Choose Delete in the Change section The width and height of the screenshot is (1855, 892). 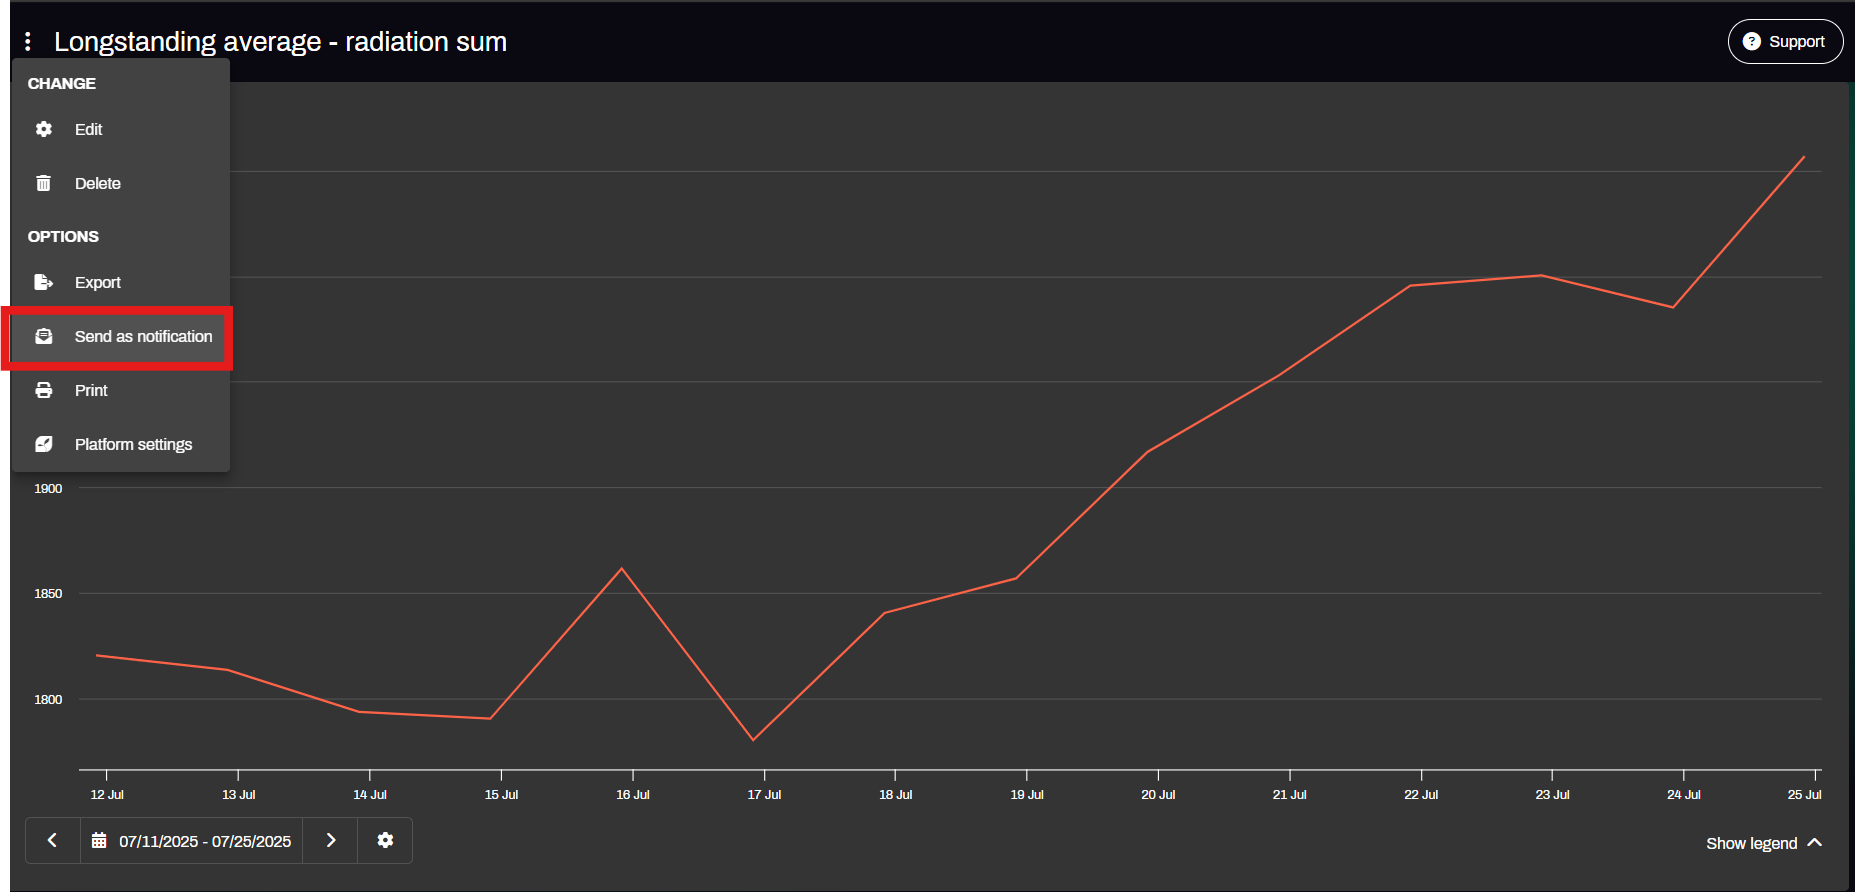pyautogui.click(x=98, y=183)
